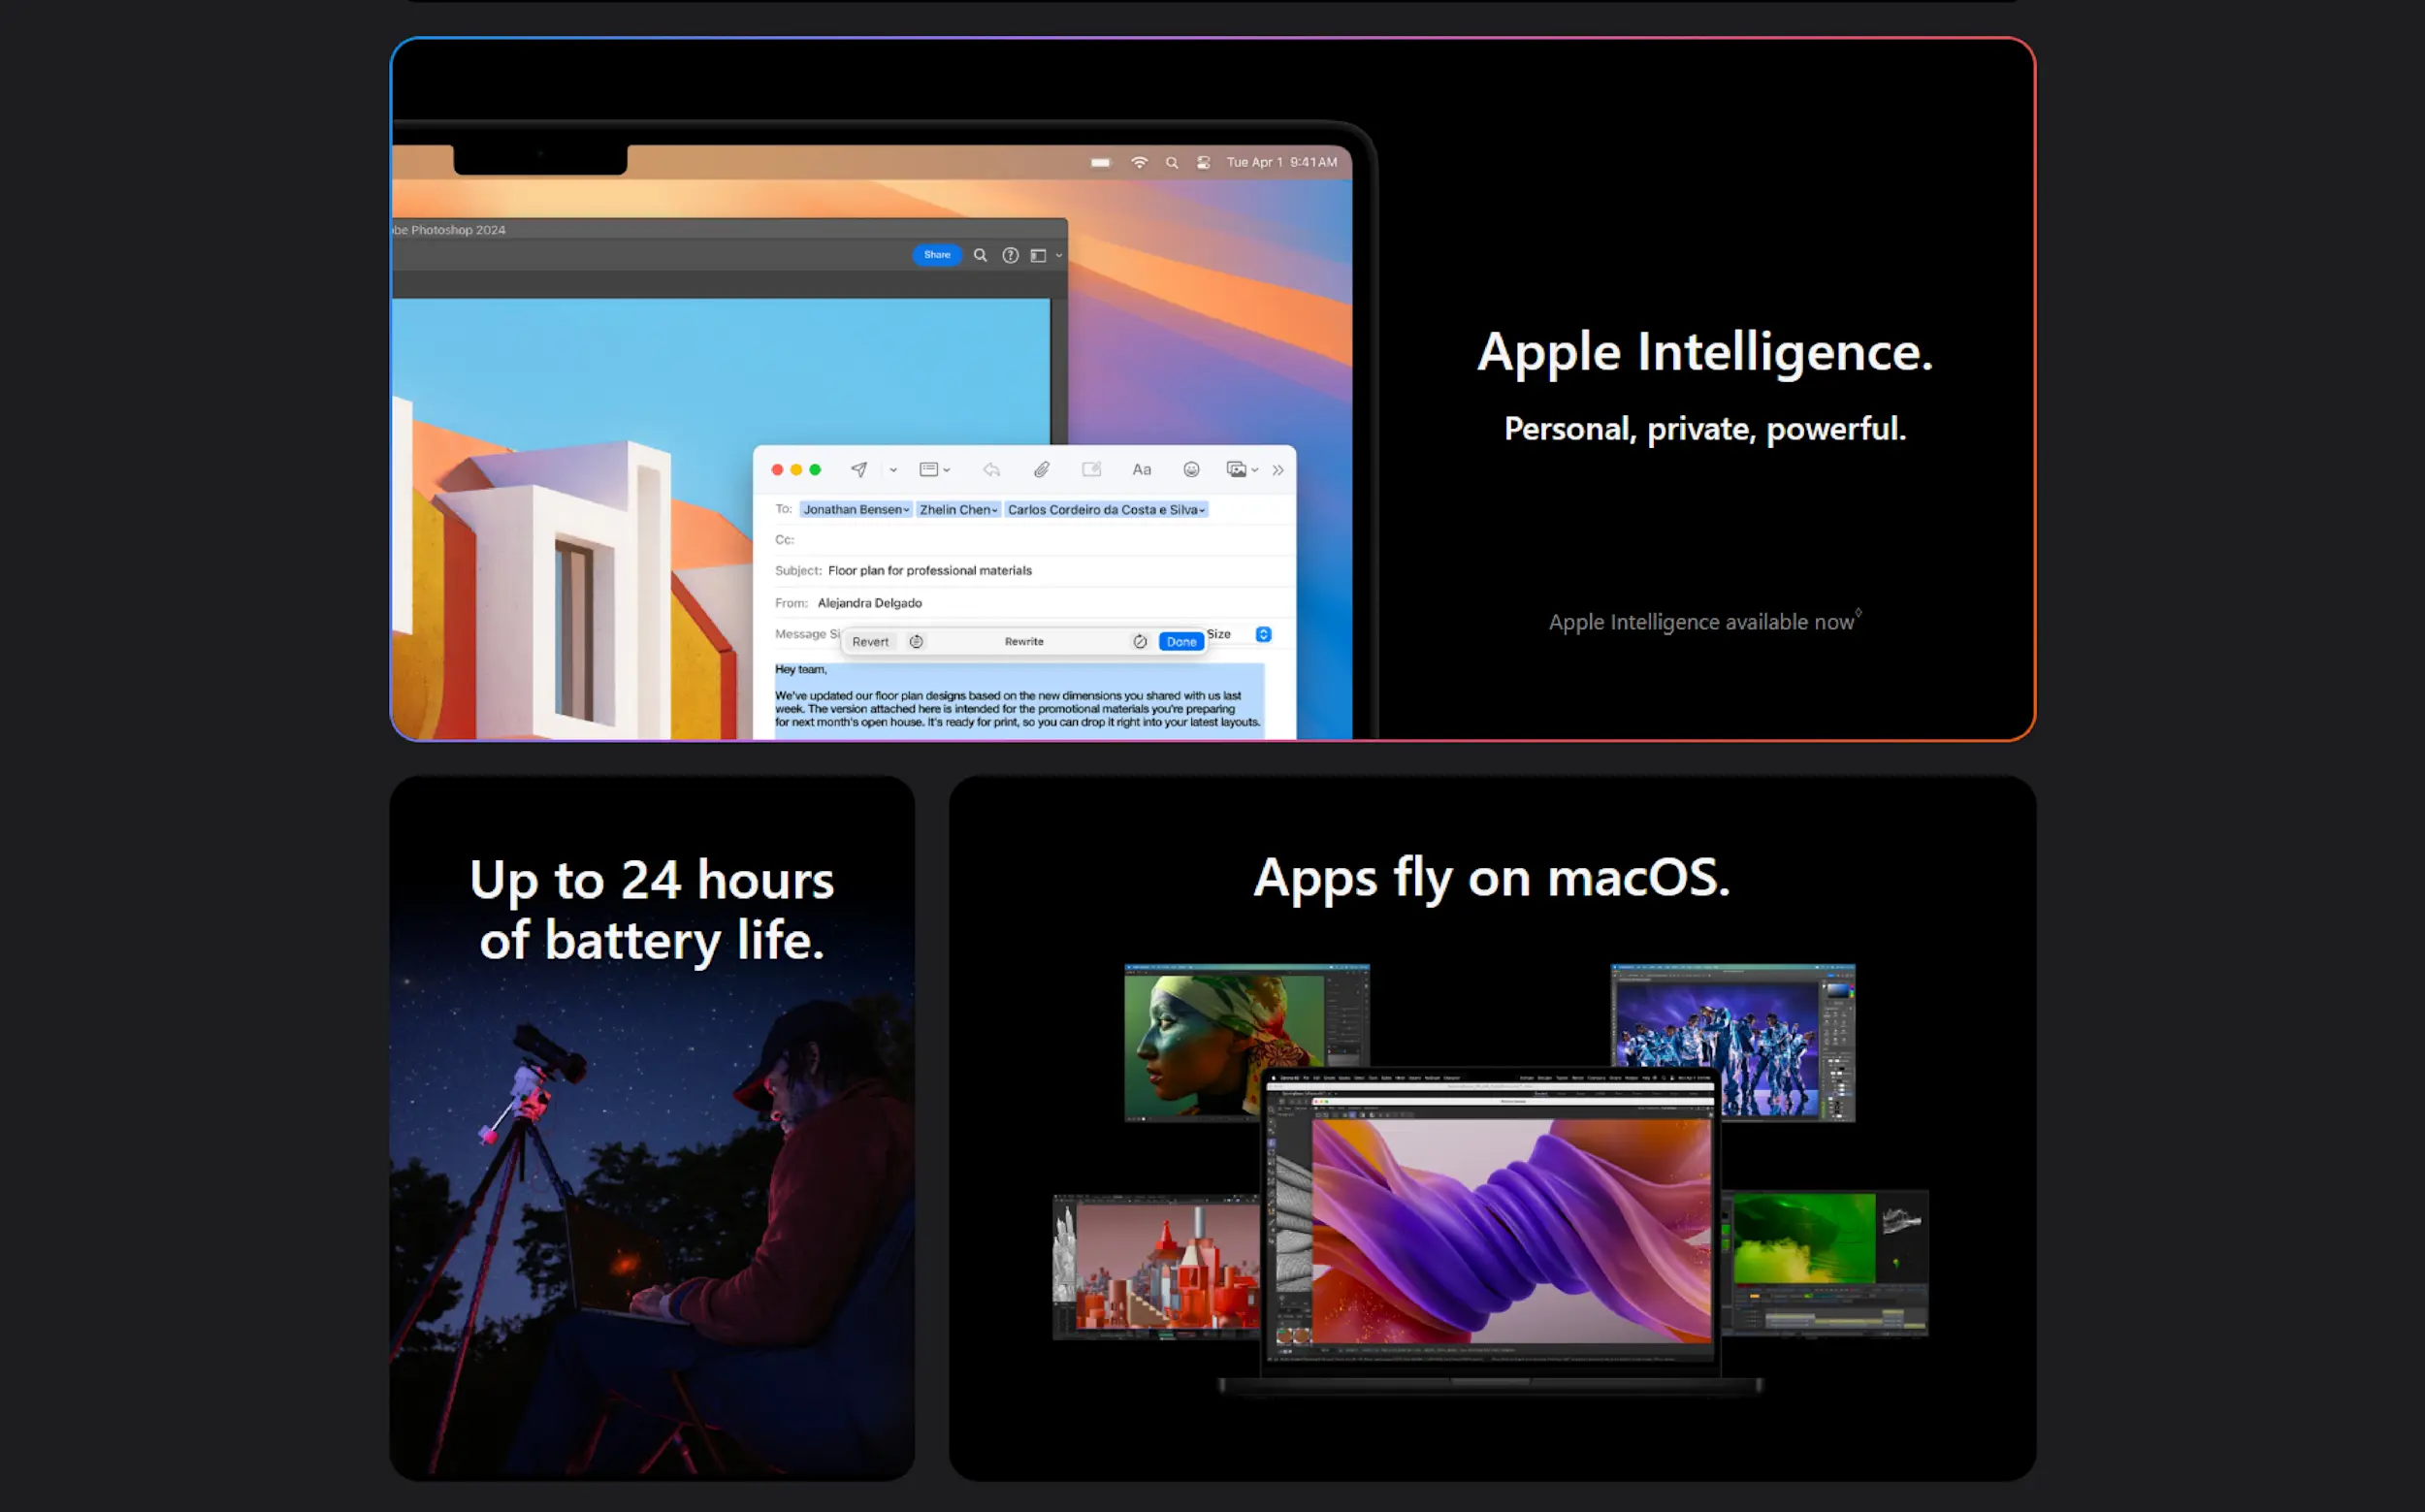The image size is (2425, 1512).
Task: Click the 'Hey team,' line in the email
Action: point(801,670)
